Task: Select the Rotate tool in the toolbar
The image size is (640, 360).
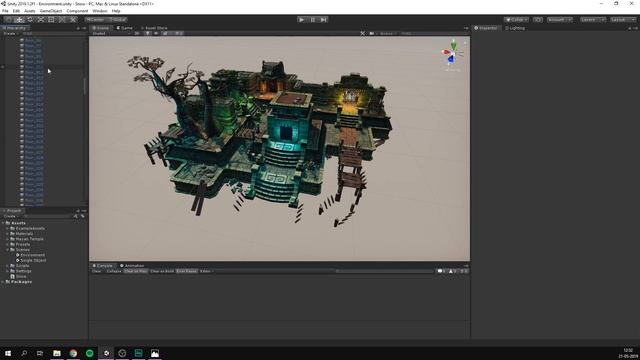Action: [x=30, y=20]
